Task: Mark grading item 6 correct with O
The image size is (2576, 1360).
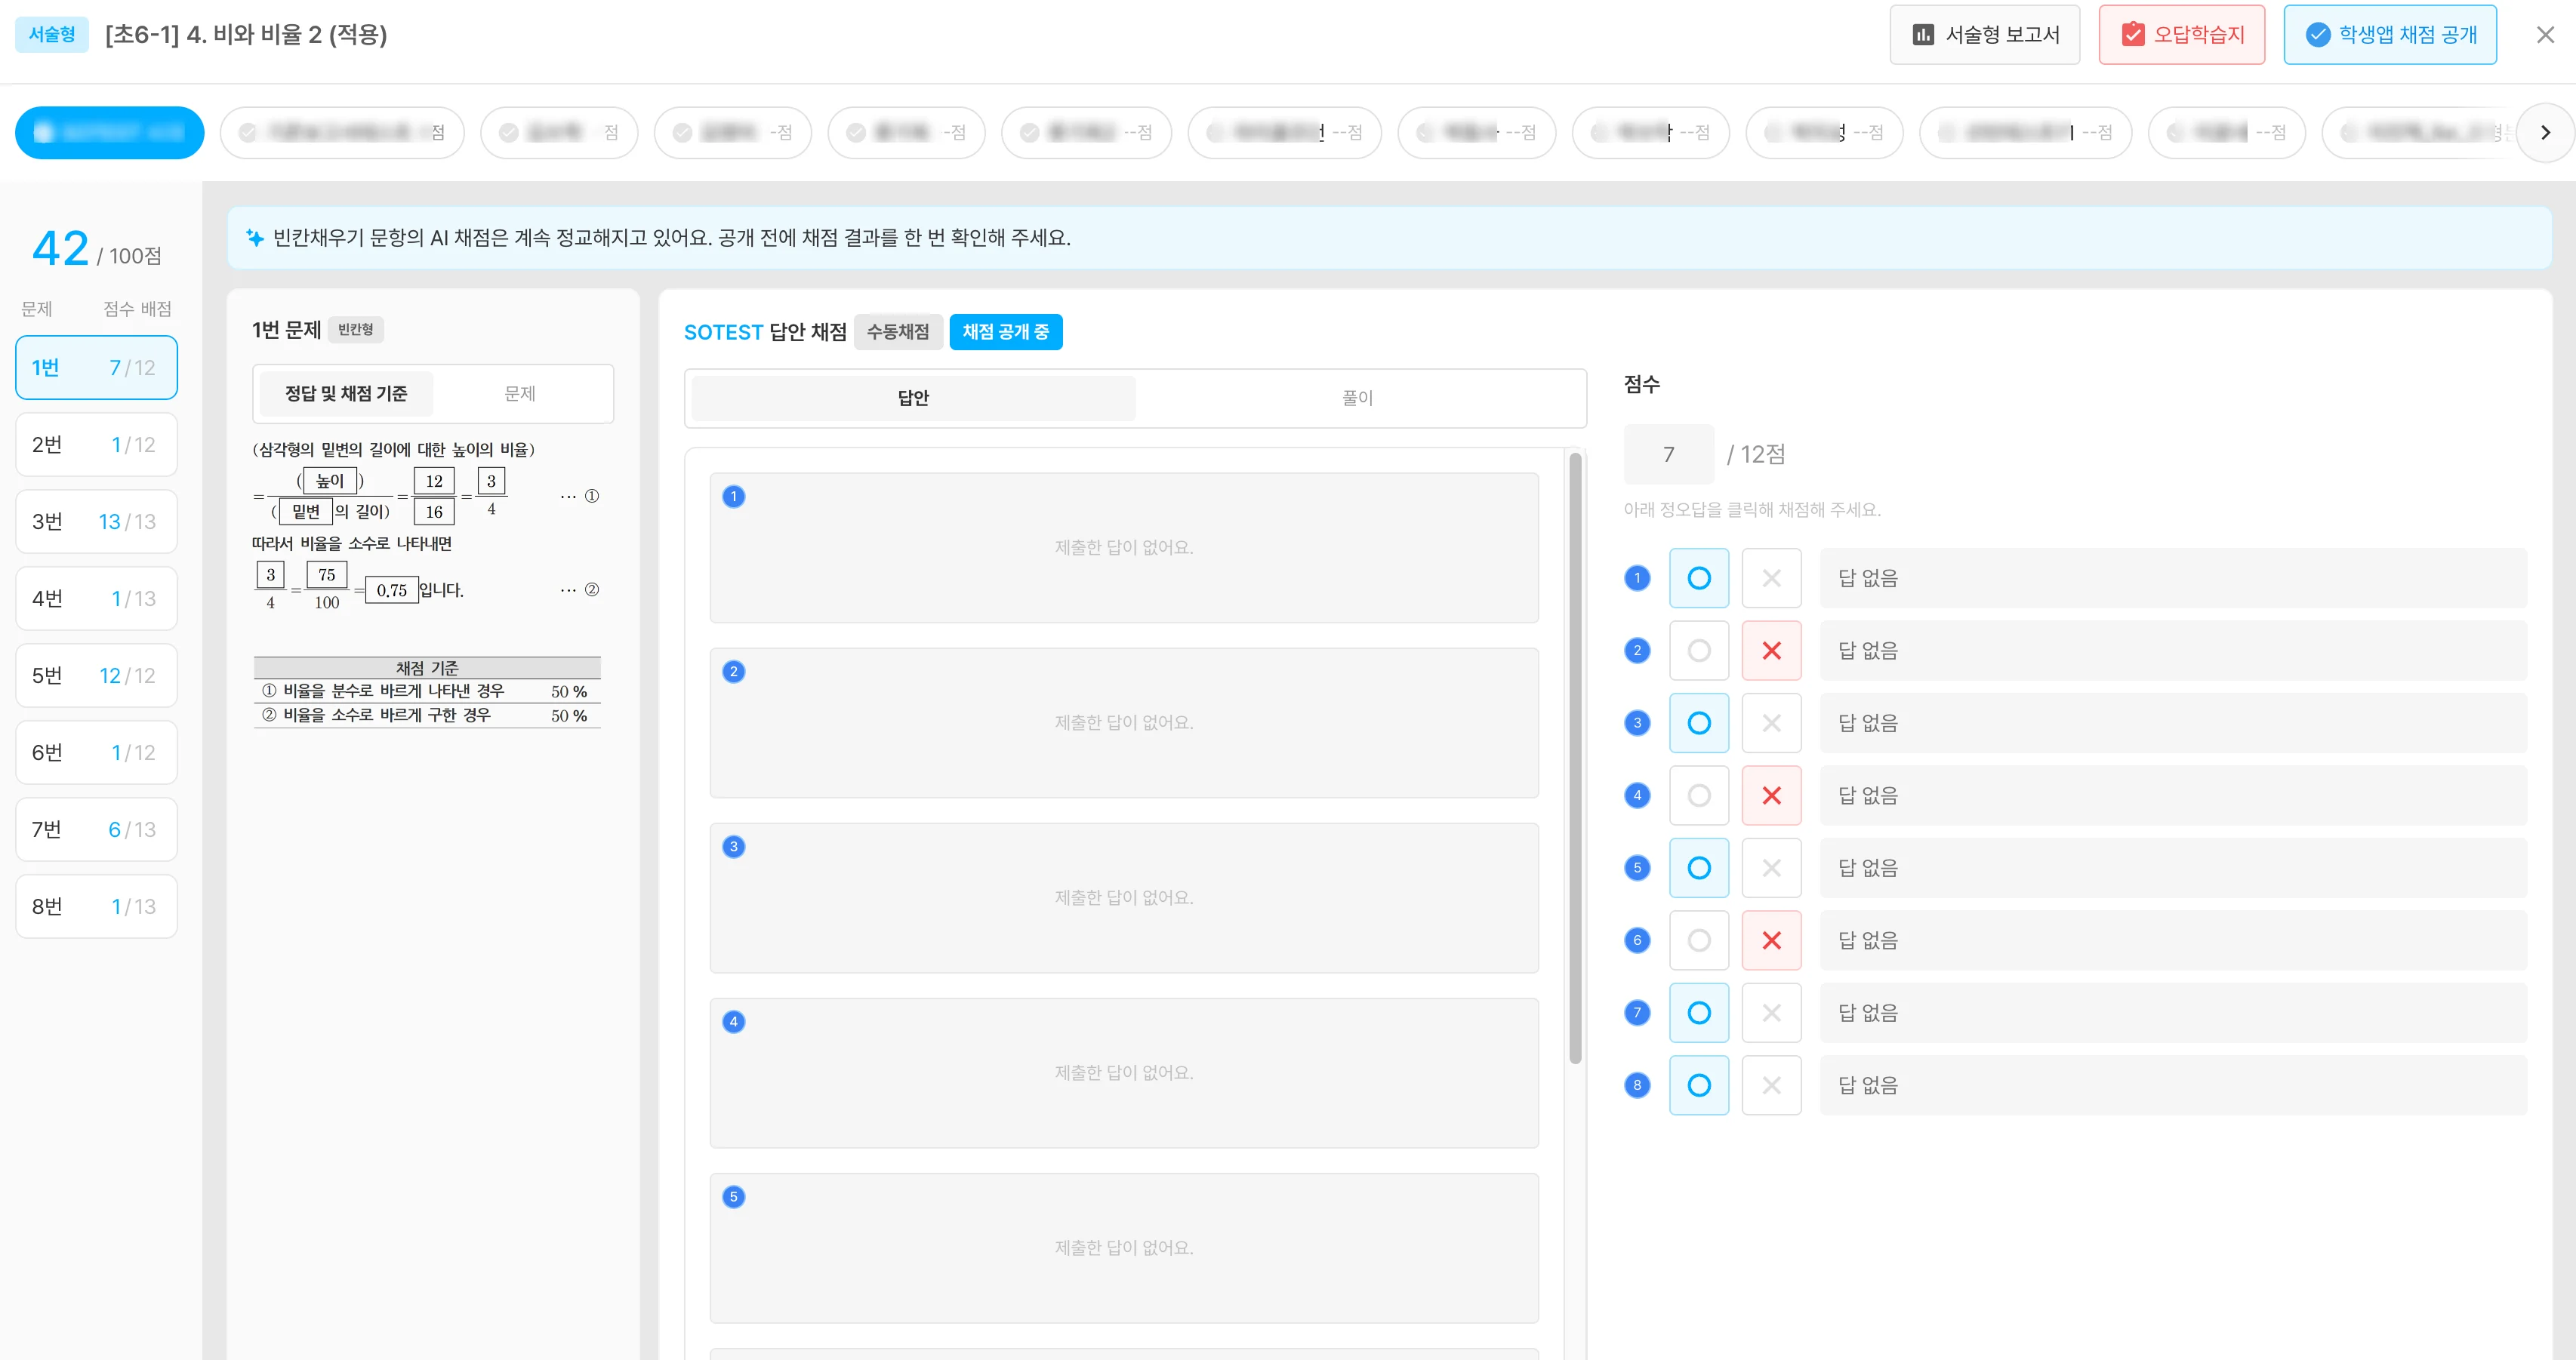Action: 1698,941
